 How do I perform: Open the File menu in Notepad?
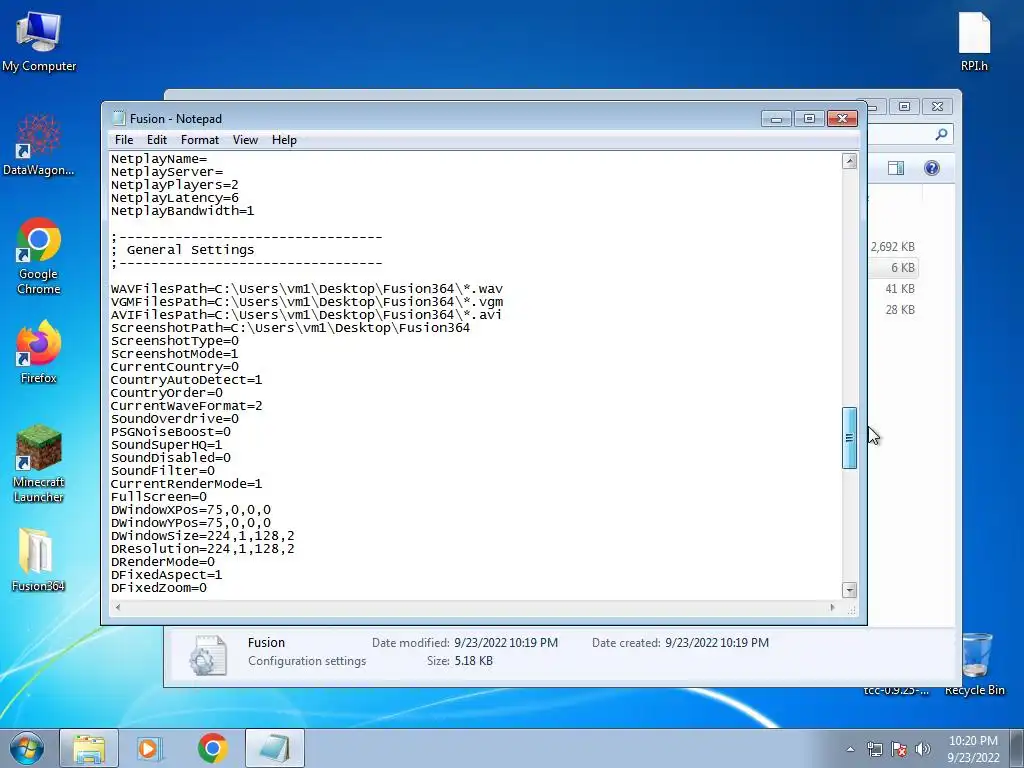tap(123, 140)
